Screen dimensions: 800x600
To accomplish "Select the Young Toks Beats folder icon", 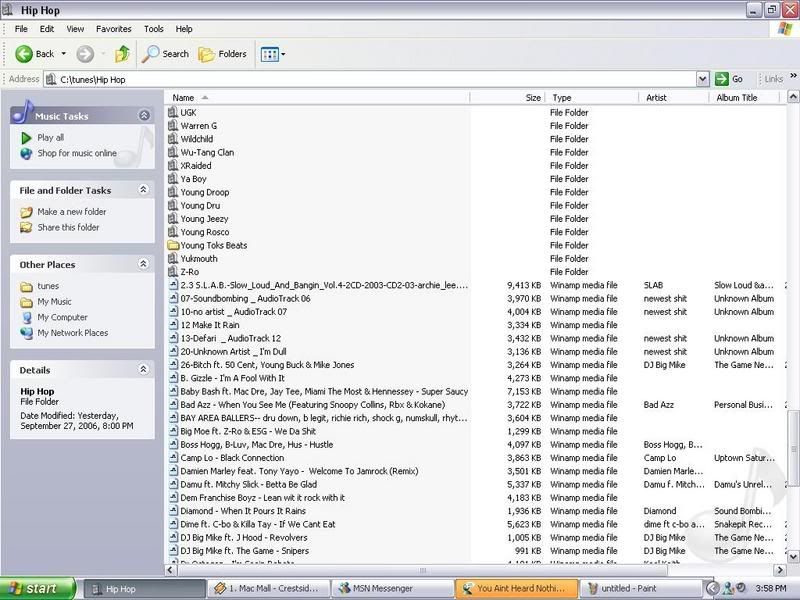I will coord(173,245).
